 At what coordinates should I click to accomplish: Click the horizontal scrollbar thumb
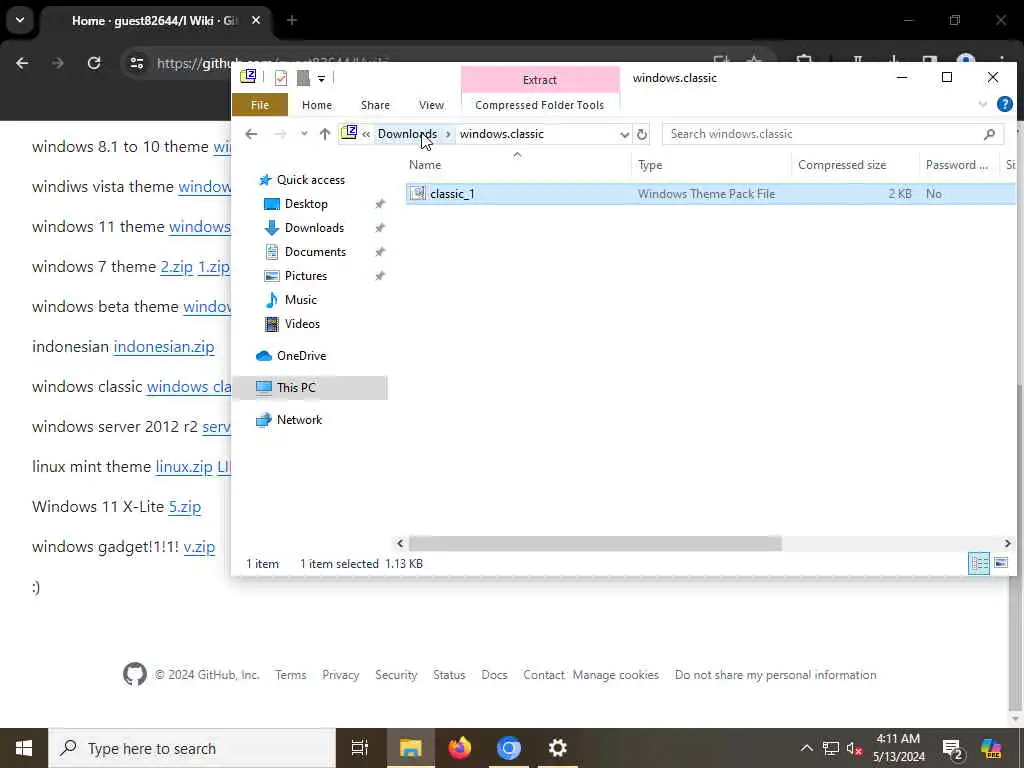(x=595, y=543)
